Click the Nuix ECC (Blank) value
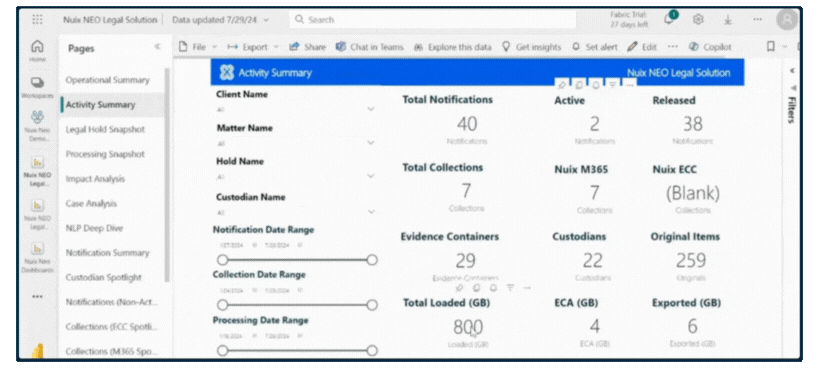This screenshot has height=368, width=819. [x=693, y=194]
